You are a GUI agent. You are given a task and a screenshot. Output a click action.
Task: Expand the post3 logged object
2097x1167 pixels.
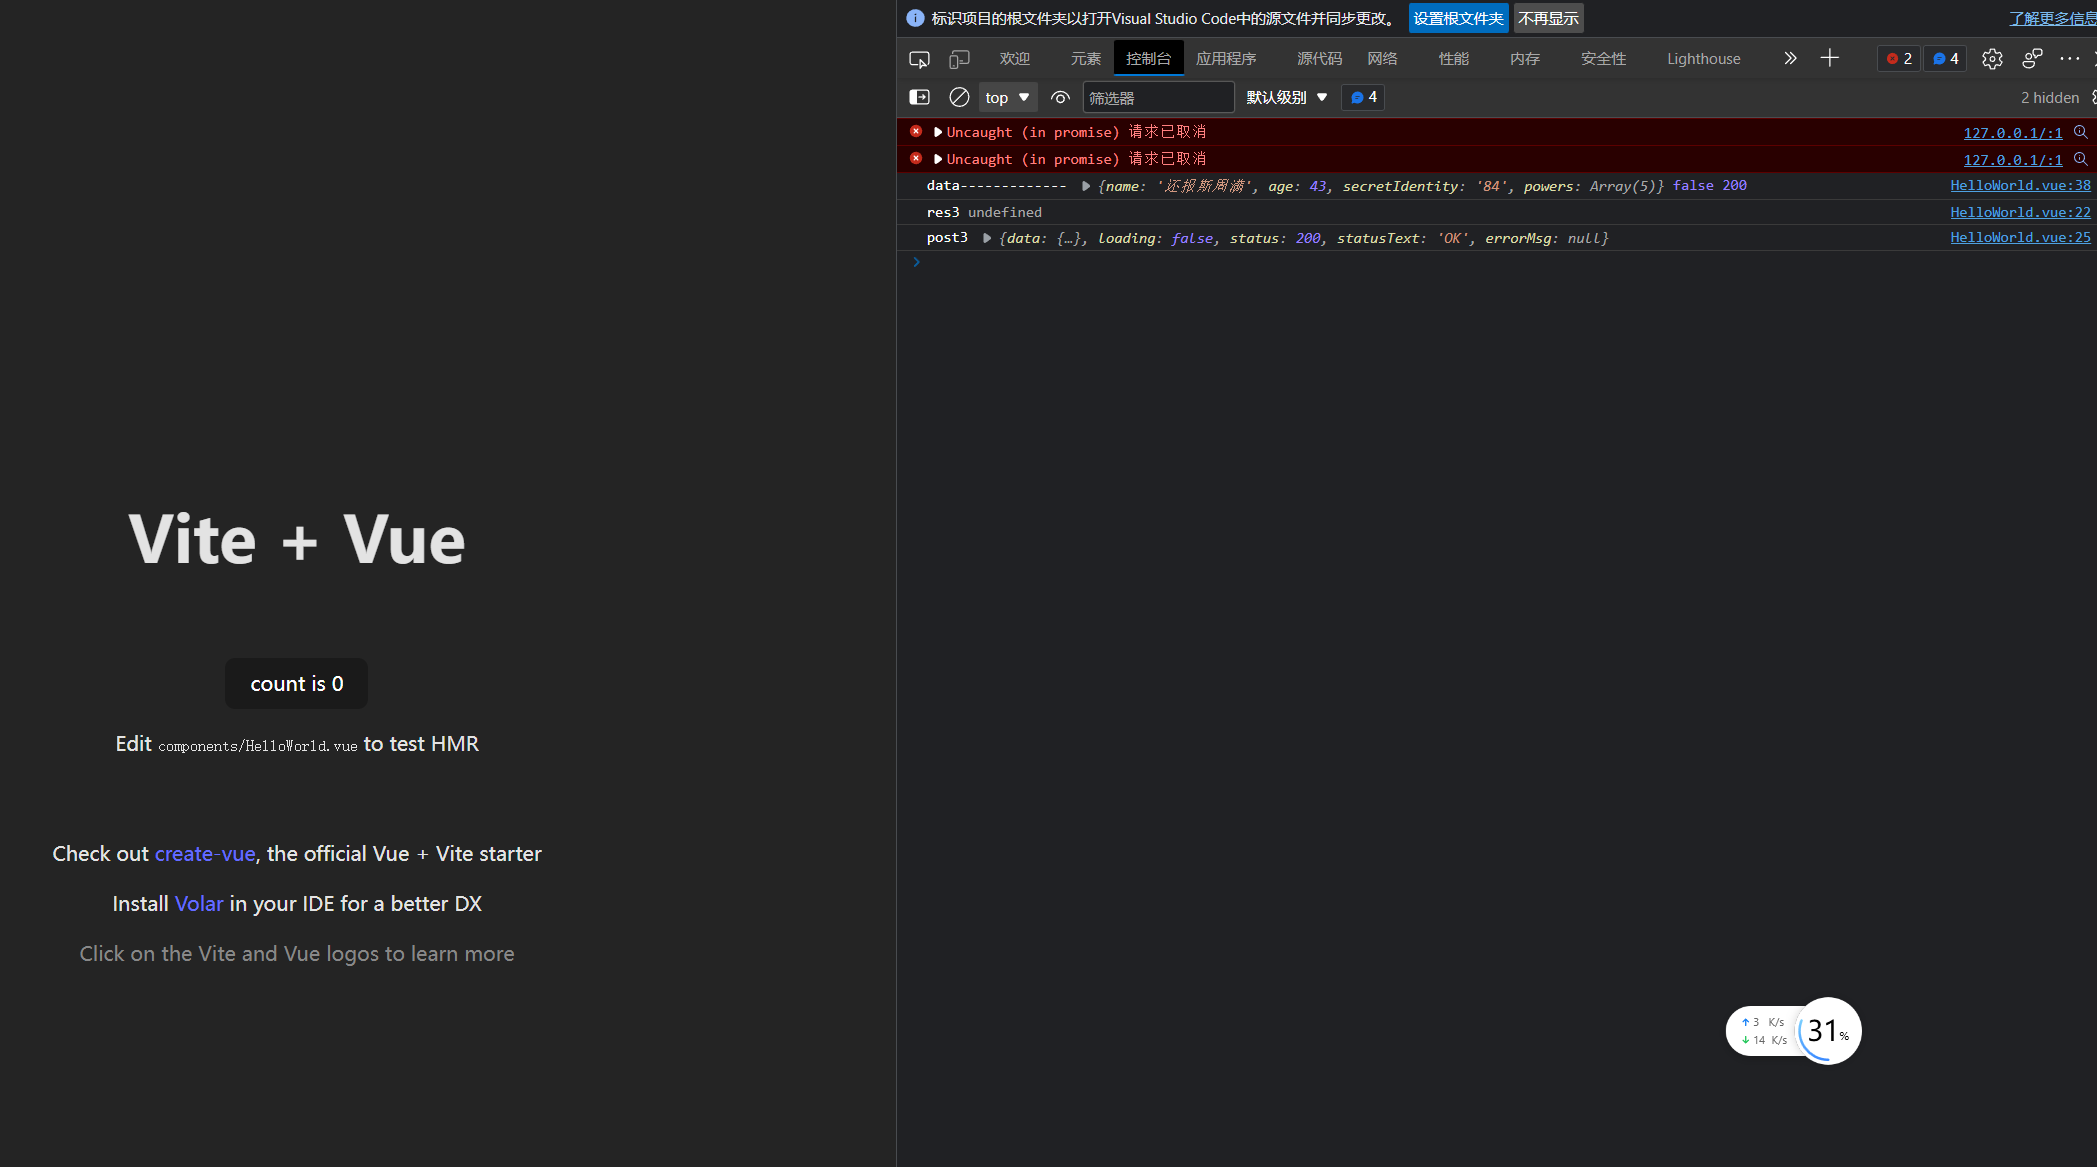pos(987,238)
